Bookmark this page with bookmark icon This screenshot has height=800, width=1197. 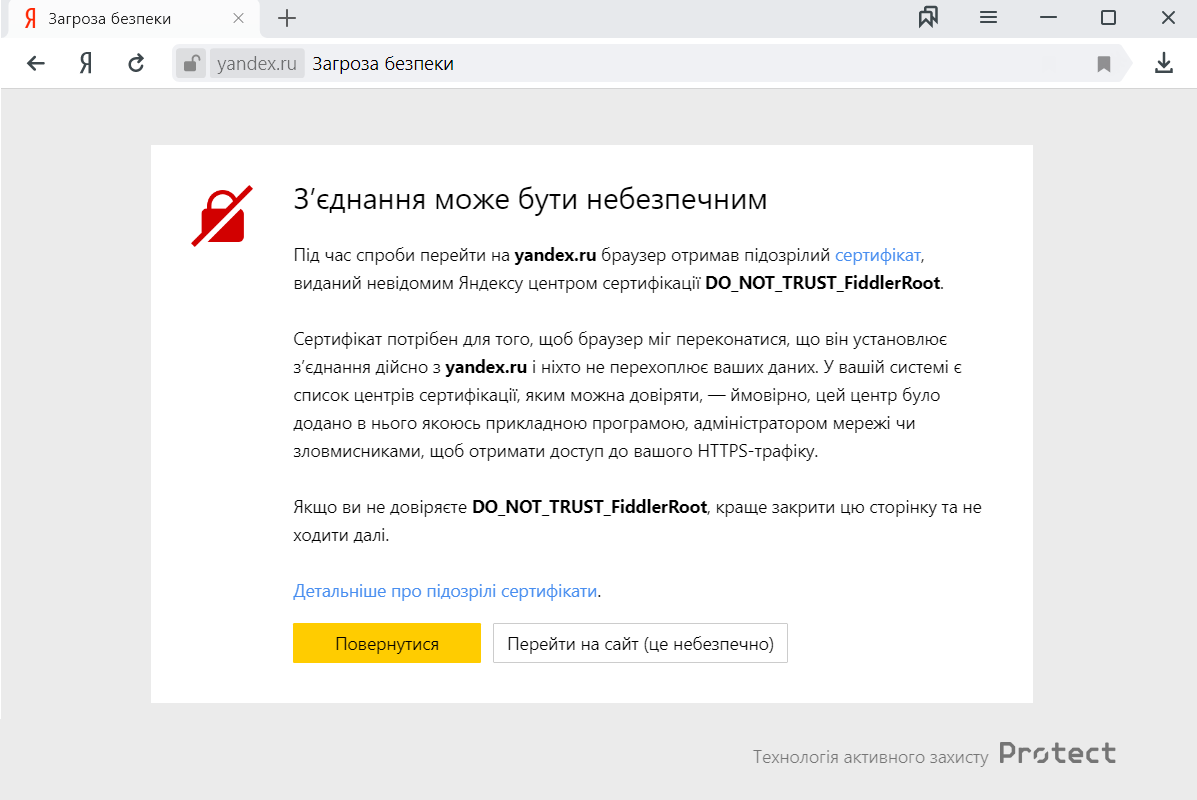point(1104,64)
